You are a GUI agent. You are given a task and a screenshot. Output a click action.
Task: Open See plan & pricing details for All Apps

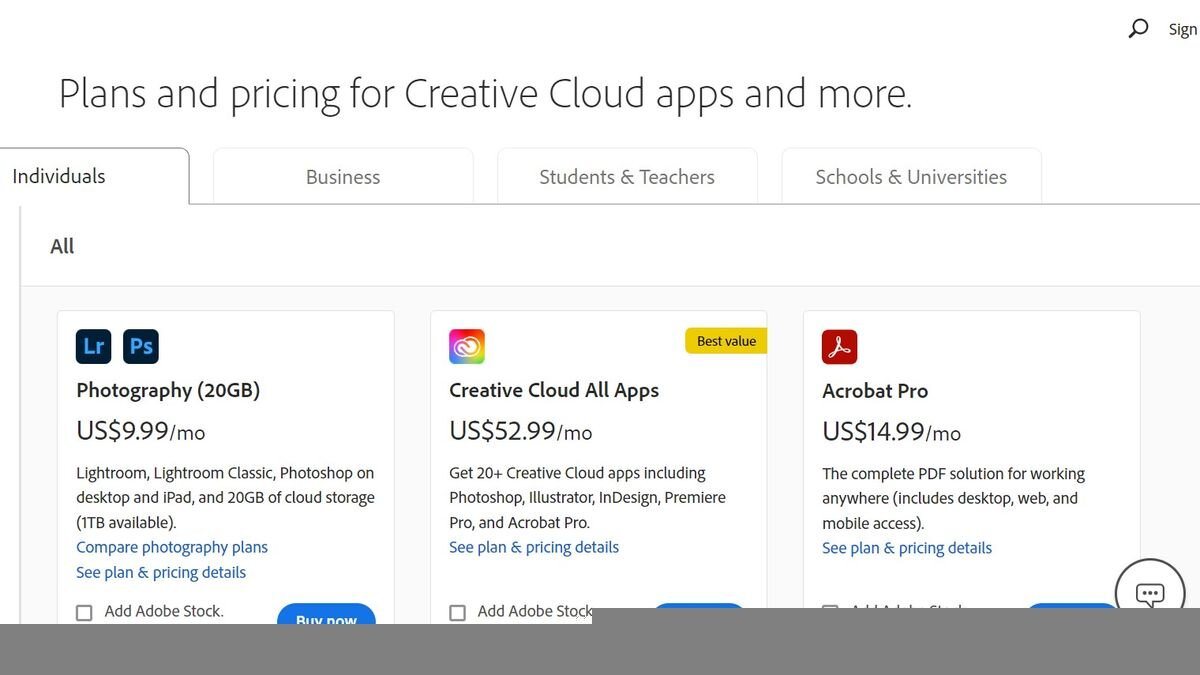pos(533,547)
